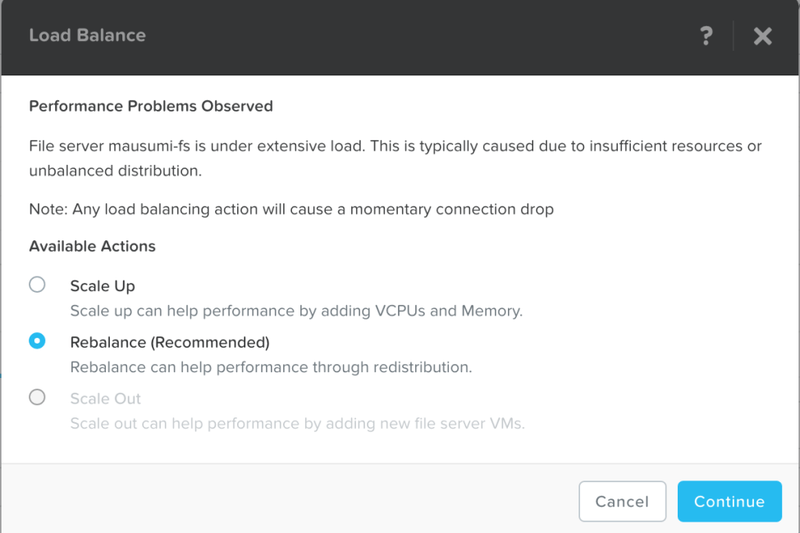Click the vertical divider beside the help icon
Screen dimensions: 800x533
tap(734, 36)
